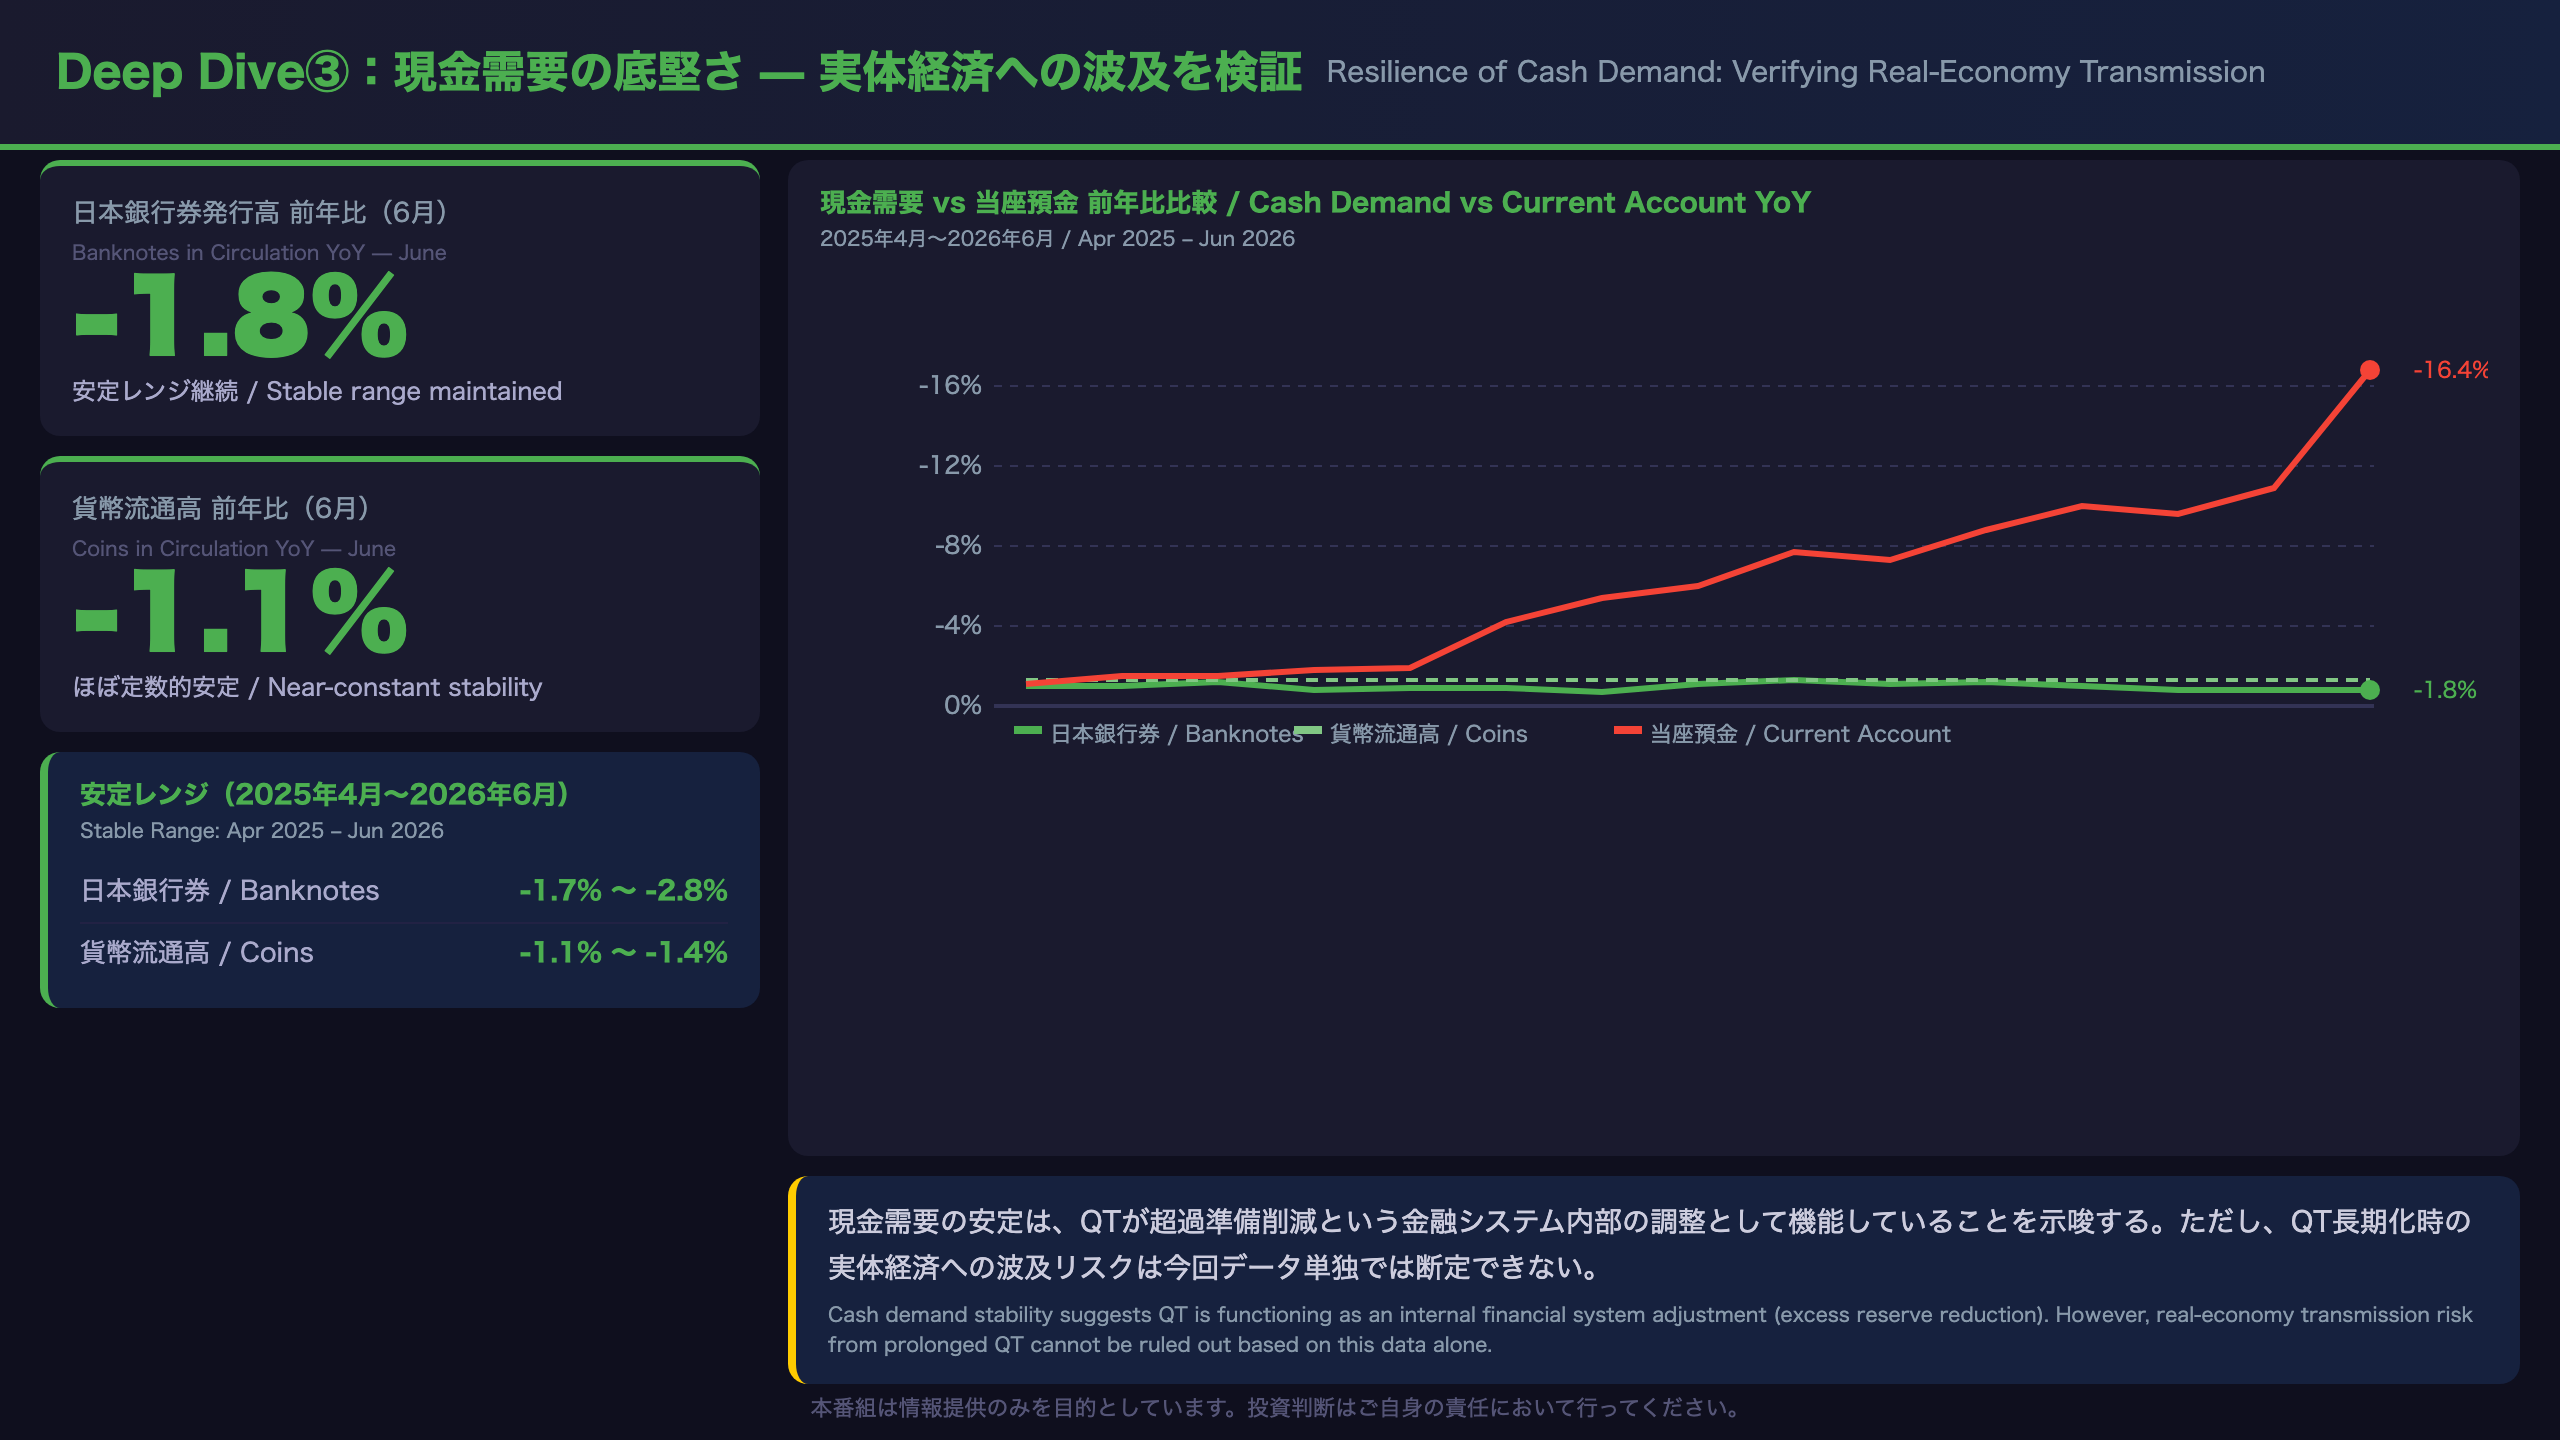Click the large -1.8% banknotes figure
The width and height of the screenshot is (2560, 1440).
coord(240,317)
